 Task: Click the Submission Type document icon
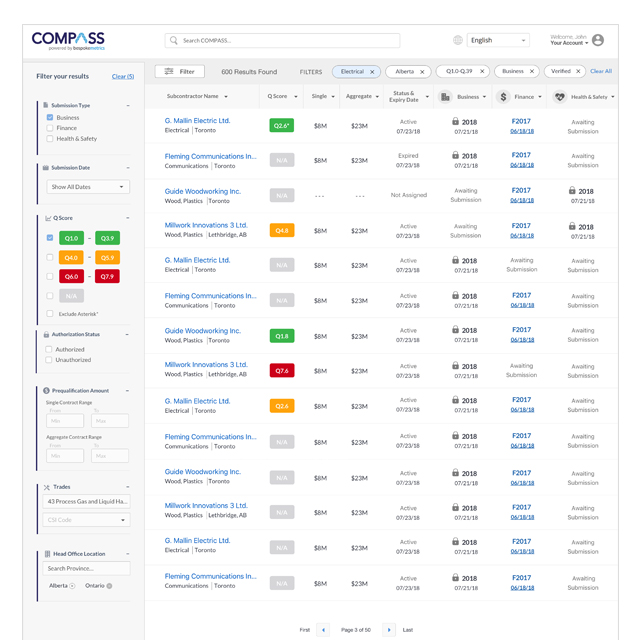46,105
